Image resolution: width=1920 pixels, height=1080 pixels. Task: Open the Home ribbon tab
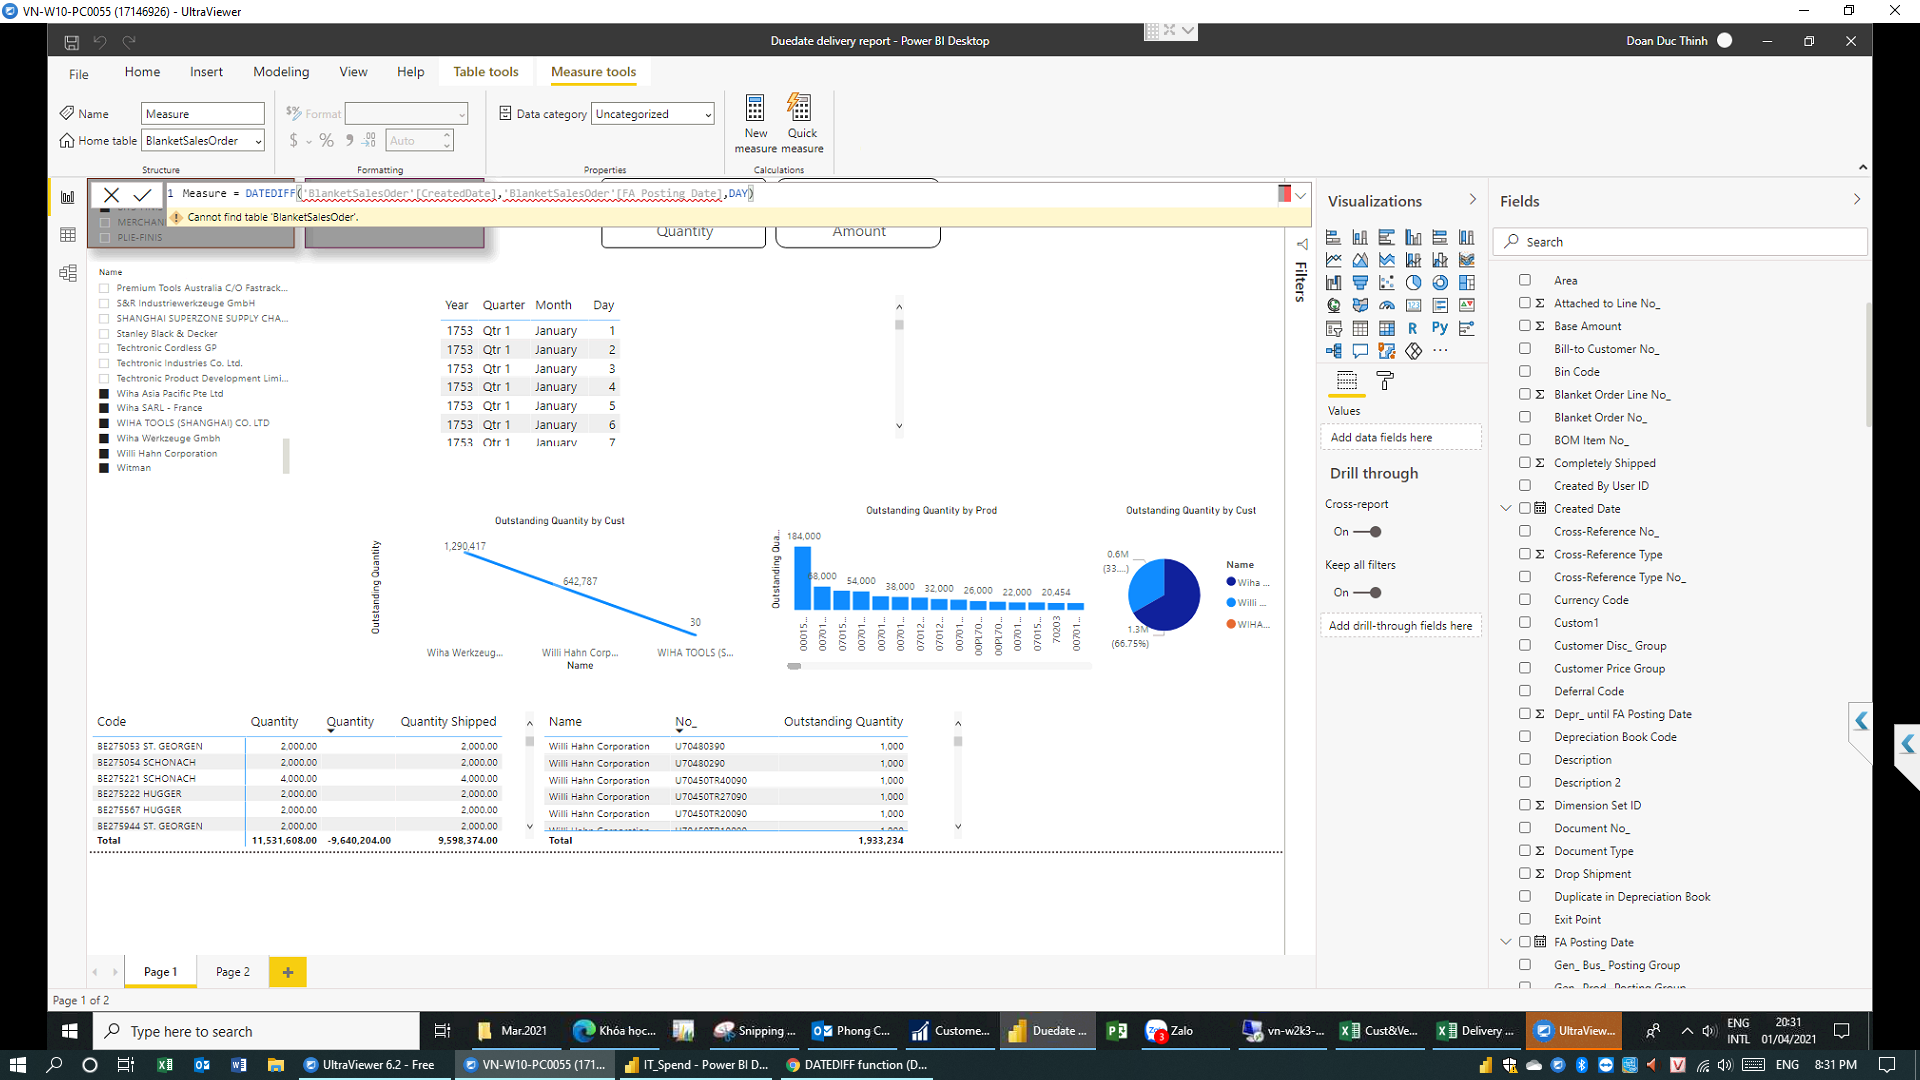[x=142, y=72]
